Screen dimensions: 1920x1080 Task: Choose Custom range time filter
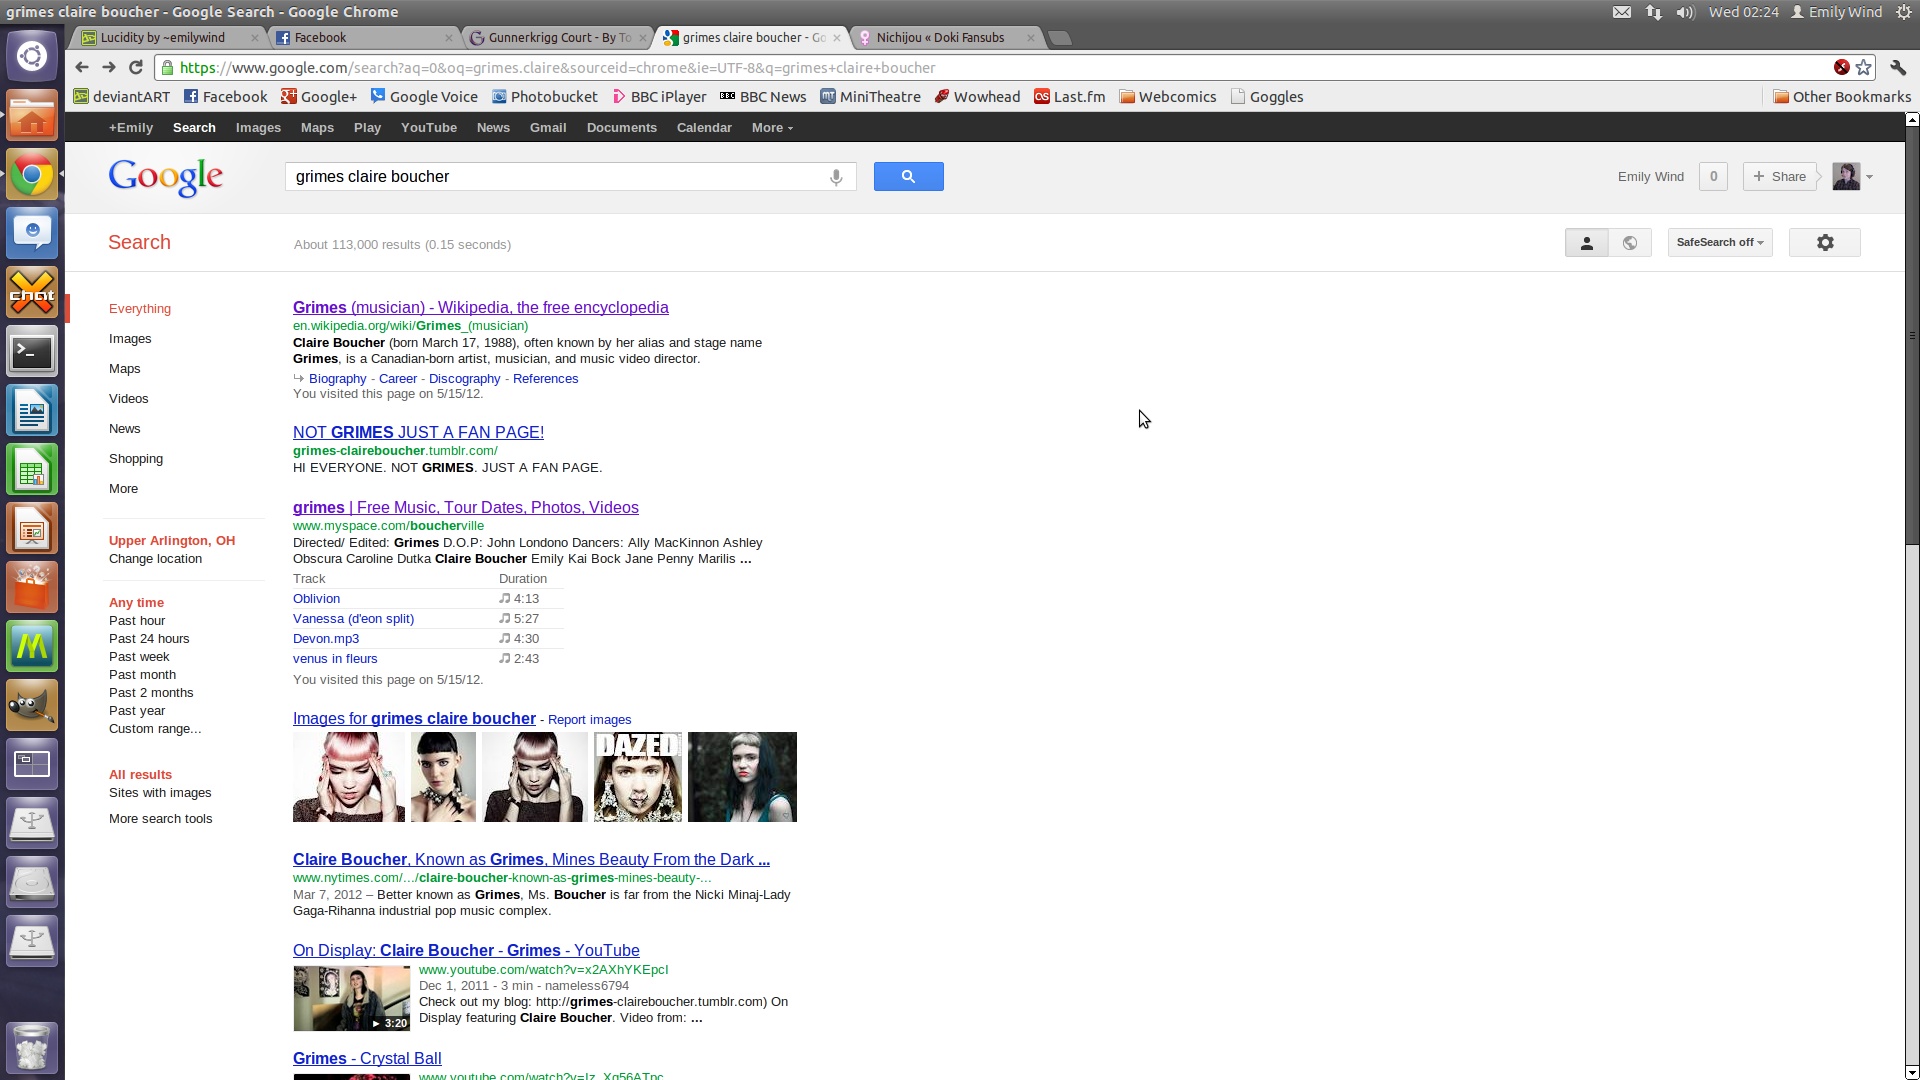pyautogui.click(x=155, y=729)
